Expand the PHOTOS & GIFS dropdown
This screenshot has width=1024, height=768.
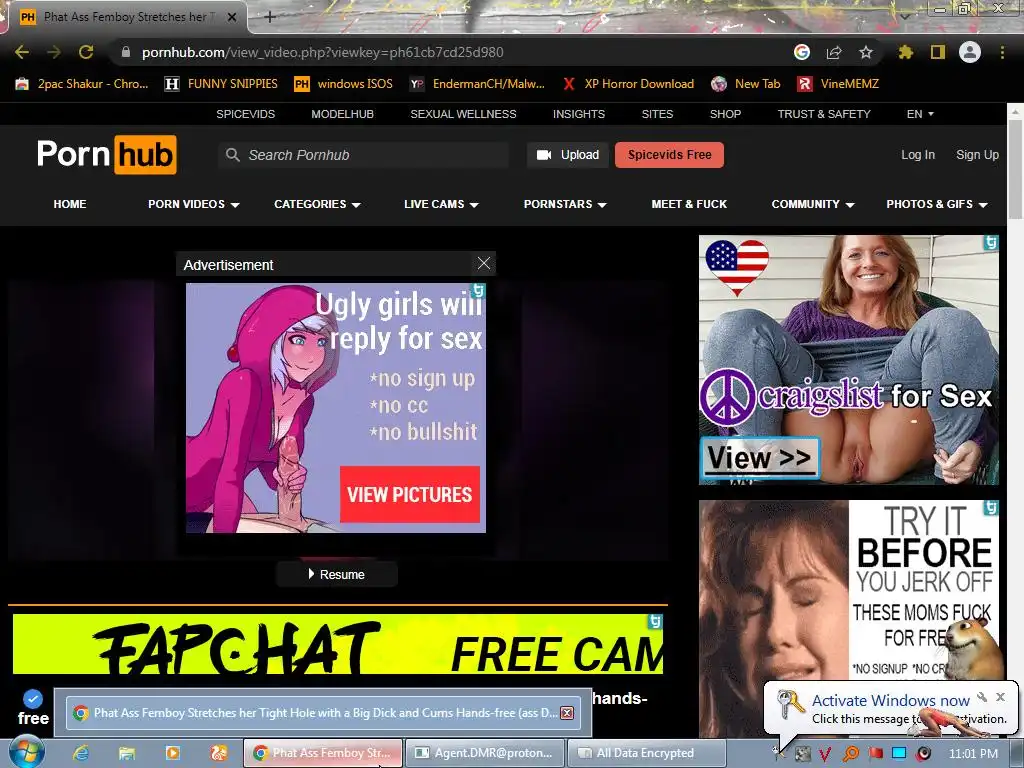click(x=937, y=204)
